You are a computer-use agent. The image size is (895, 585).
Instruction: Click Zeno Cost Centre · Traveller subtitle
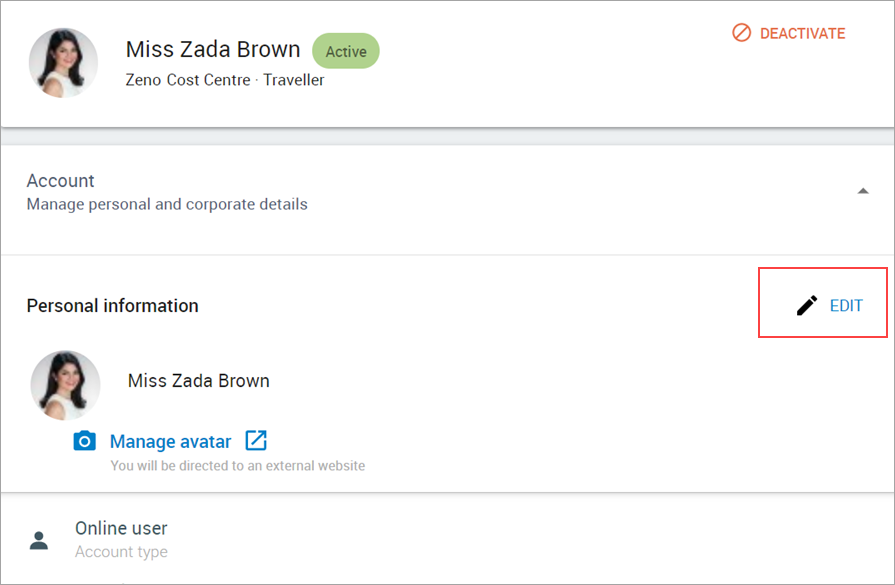point(225,80)
